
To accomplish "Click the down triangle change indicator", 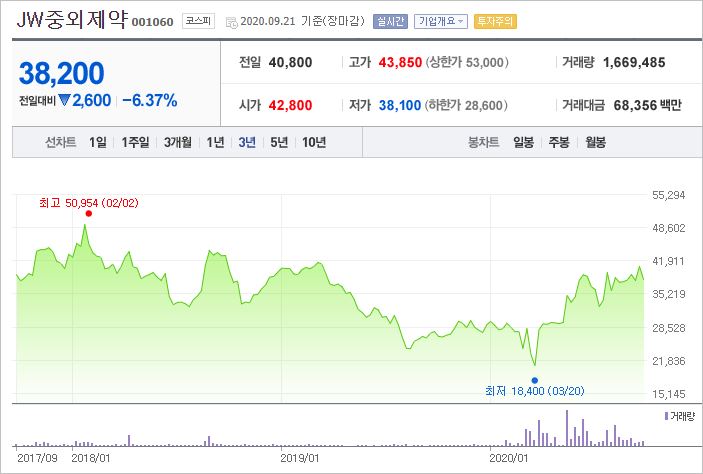I will (x=65, y=100).
